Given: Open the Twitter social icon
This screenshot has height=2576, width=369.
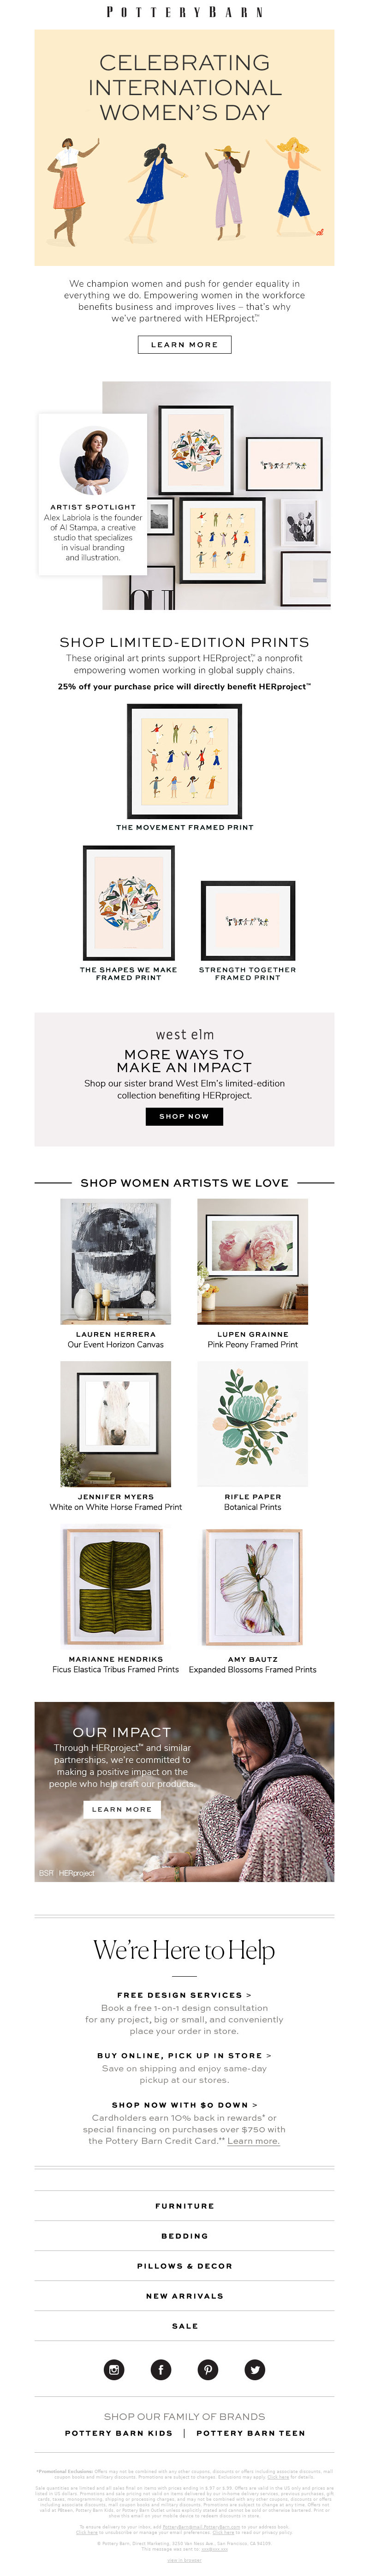Looking at the screenshot, I should 255,2369.
